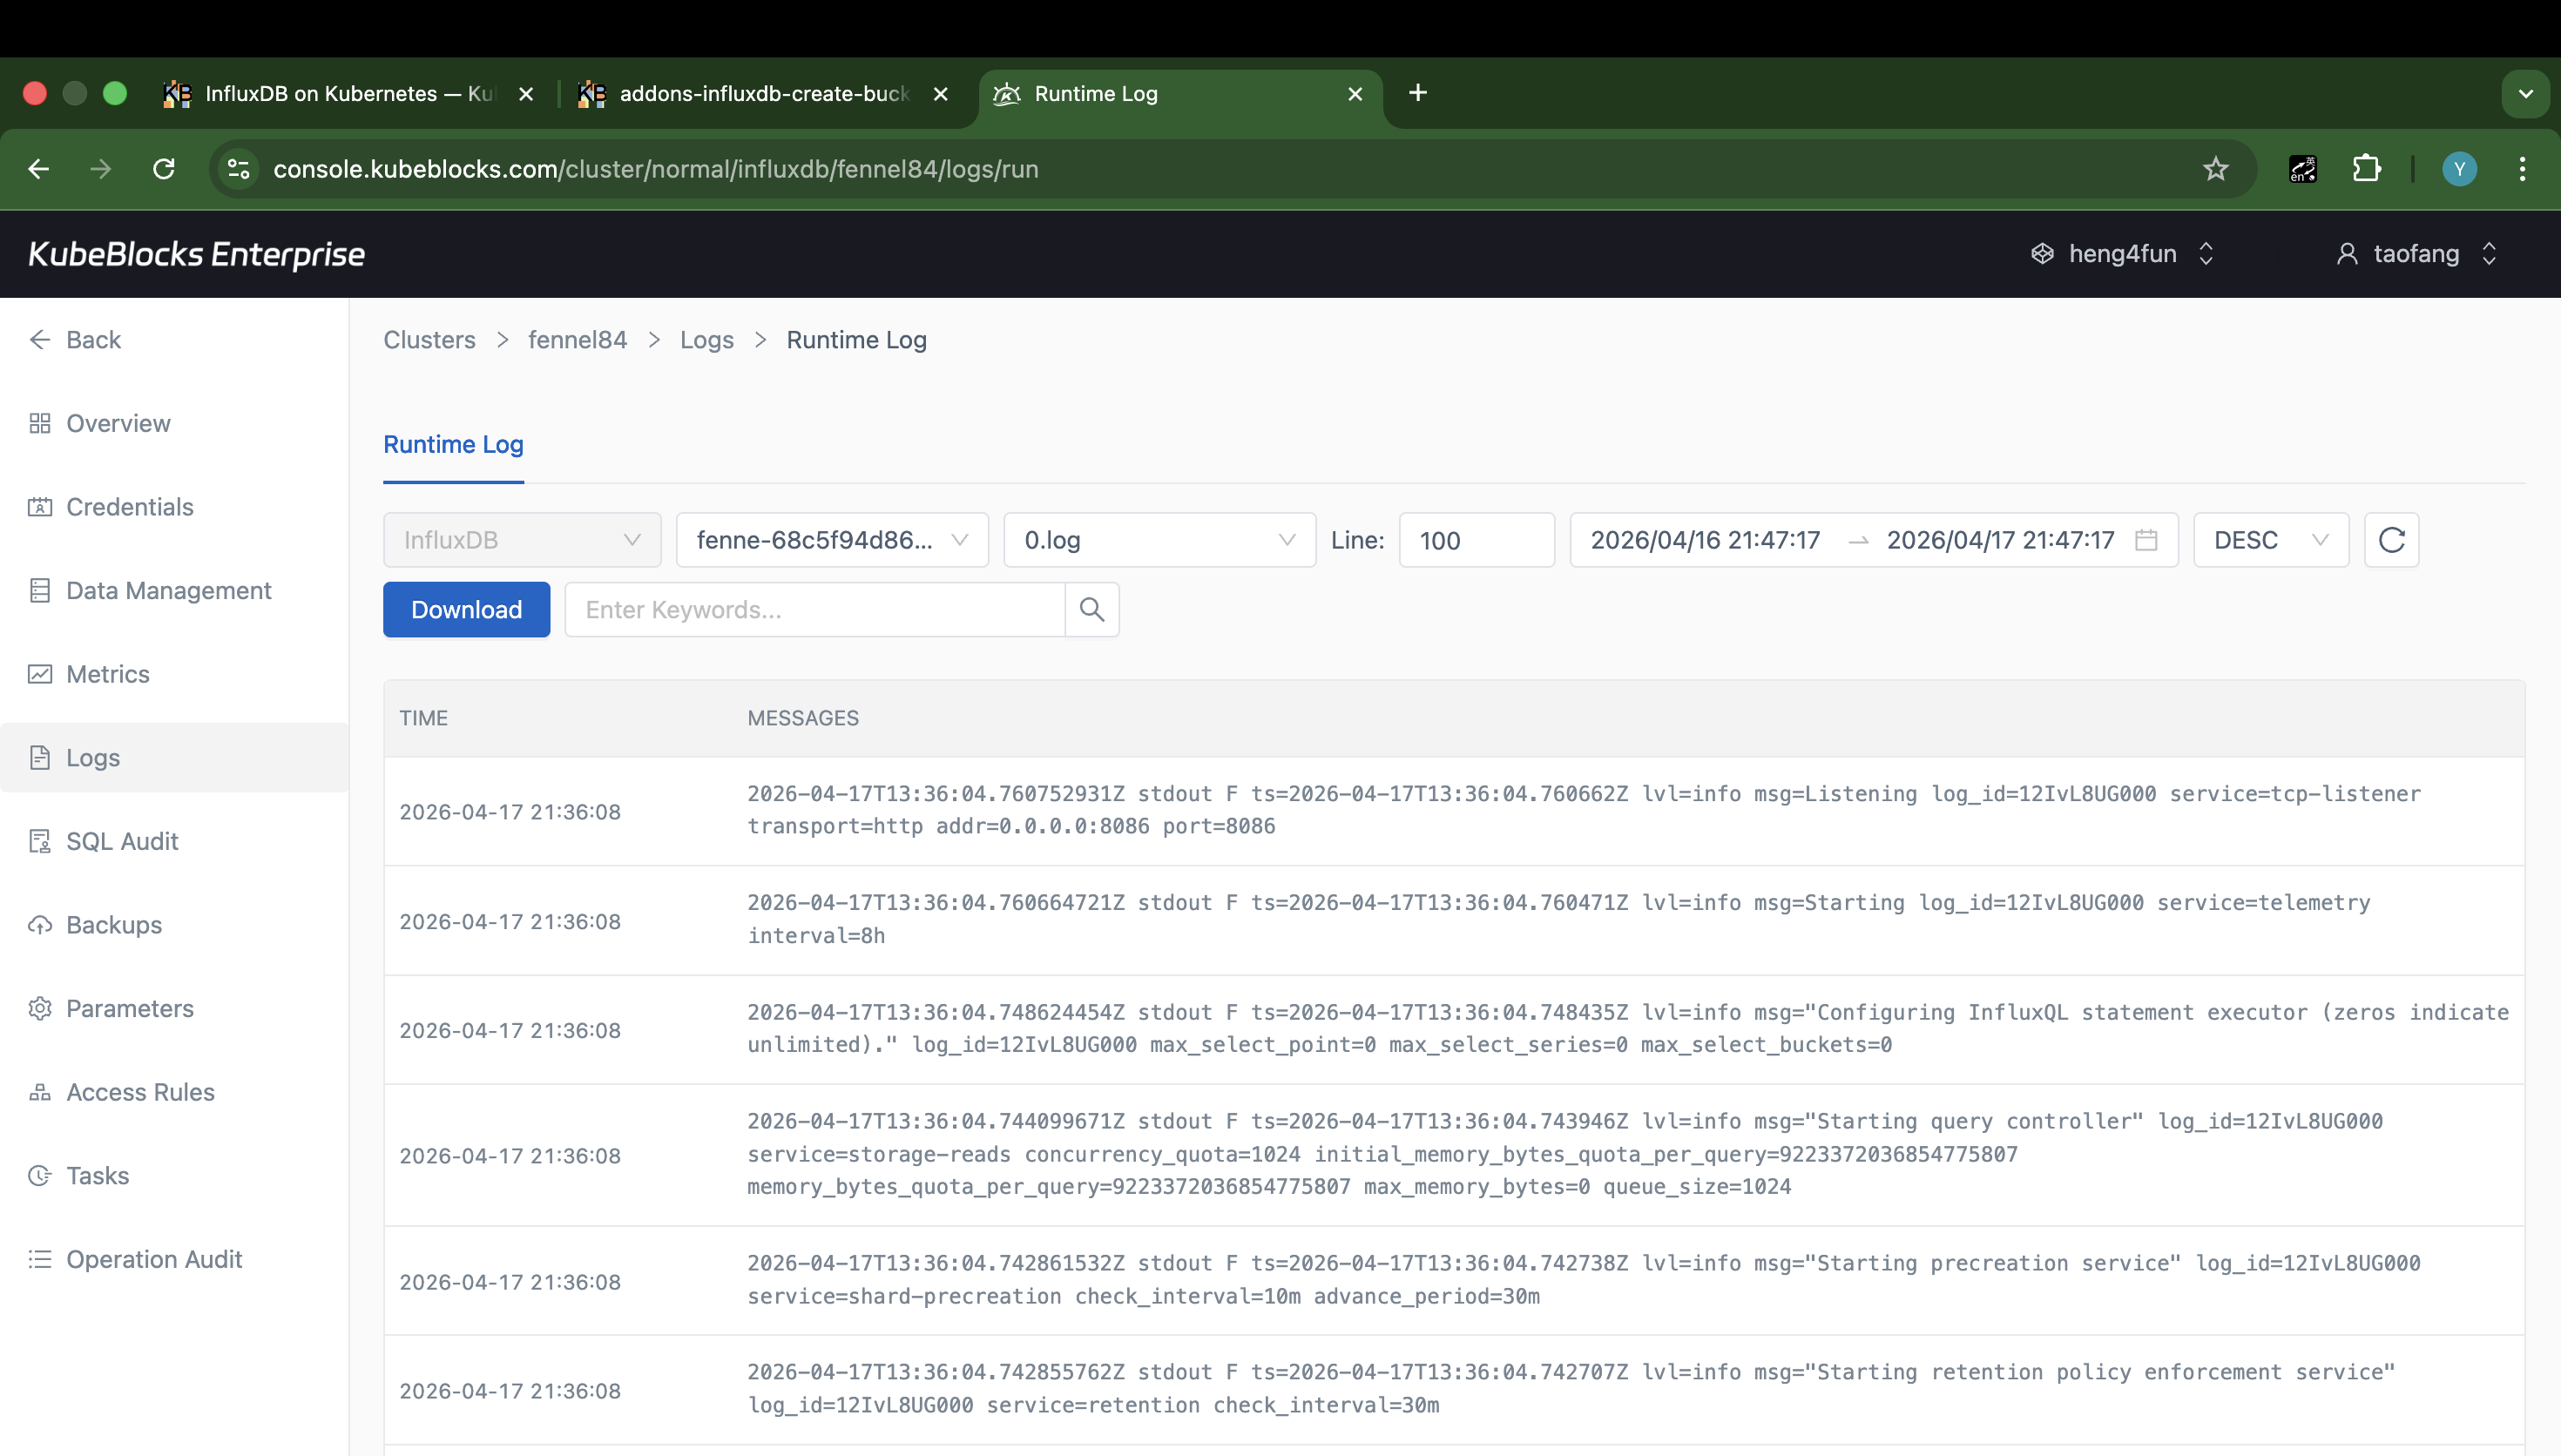Click the Backups cloud icon in sidebar
This screenshot has width=2561, height=1456.
point(40,925)
